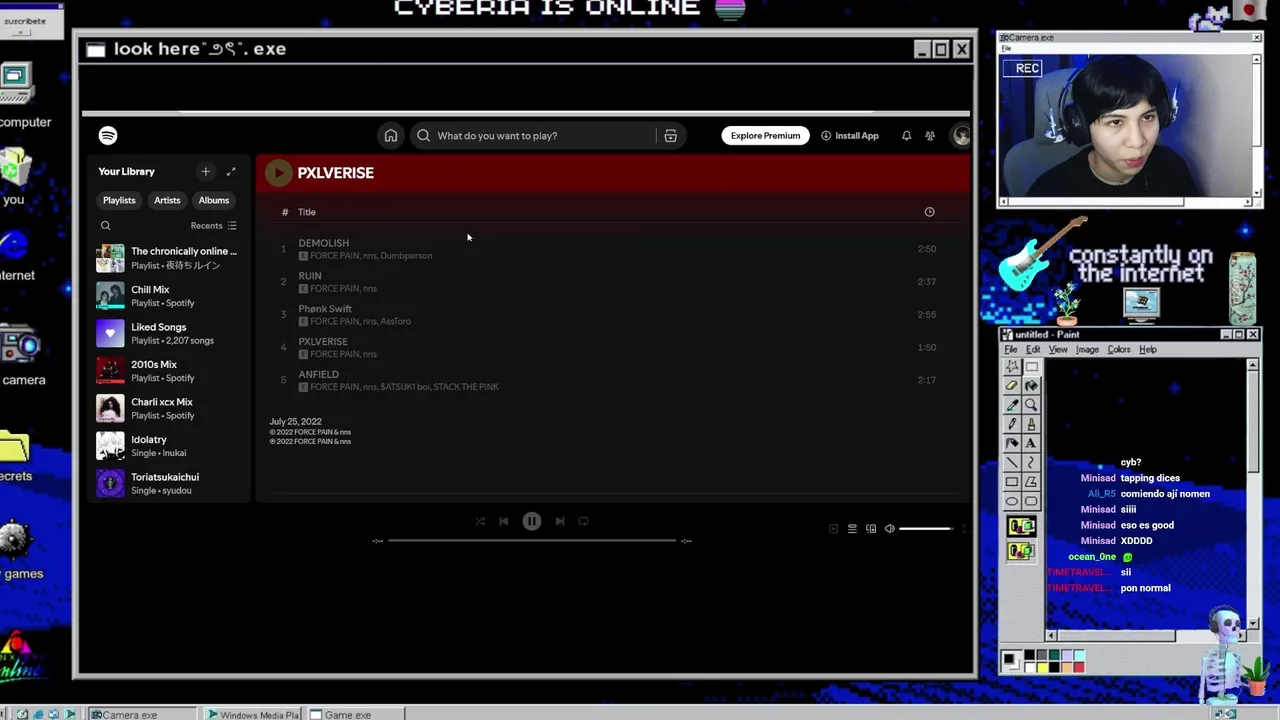
Task: Open Connect to a device icon
Action: (x=871, y=528)
